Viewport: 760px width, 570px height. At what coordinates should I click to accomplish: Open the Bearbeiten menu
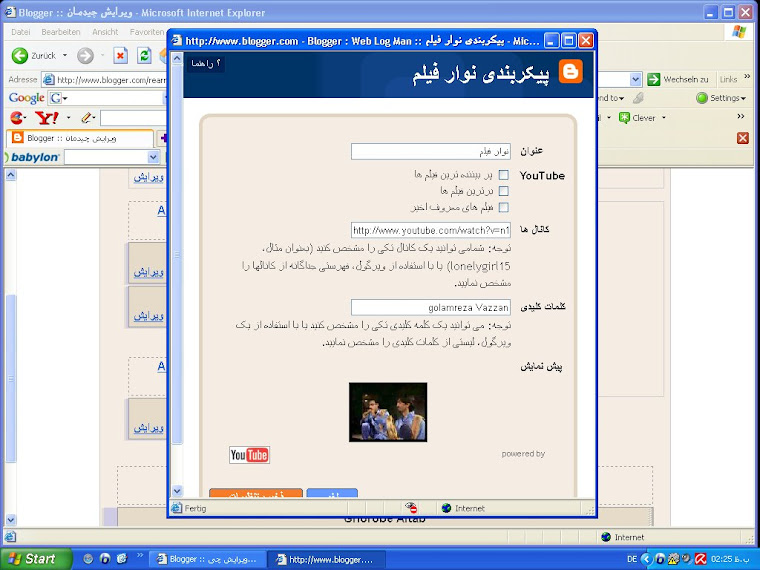point(61,32)
